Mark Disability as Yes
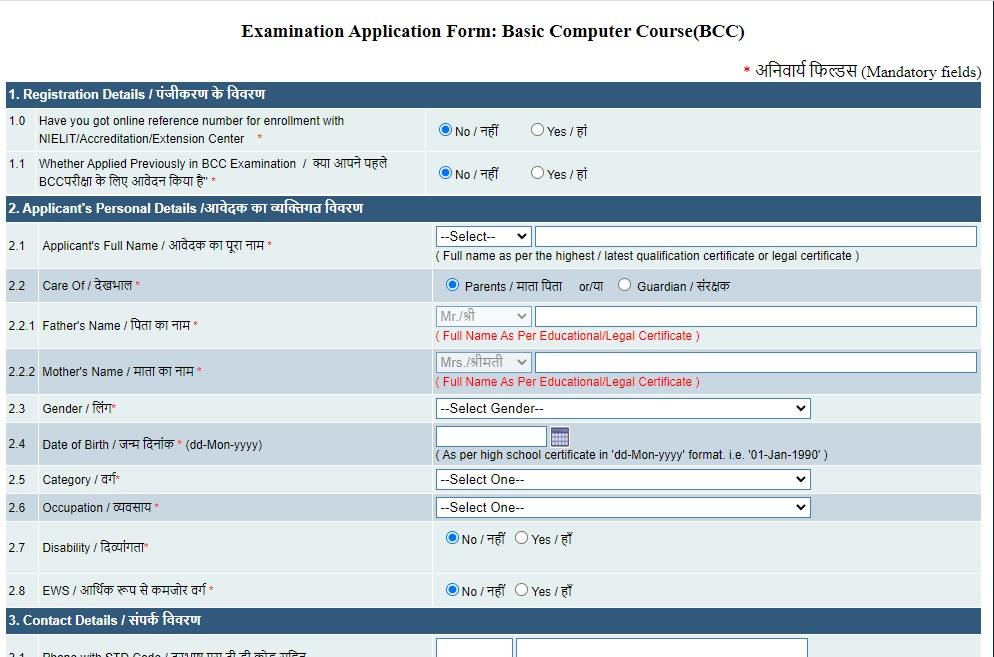994x657 pixels. coord(521,538)
